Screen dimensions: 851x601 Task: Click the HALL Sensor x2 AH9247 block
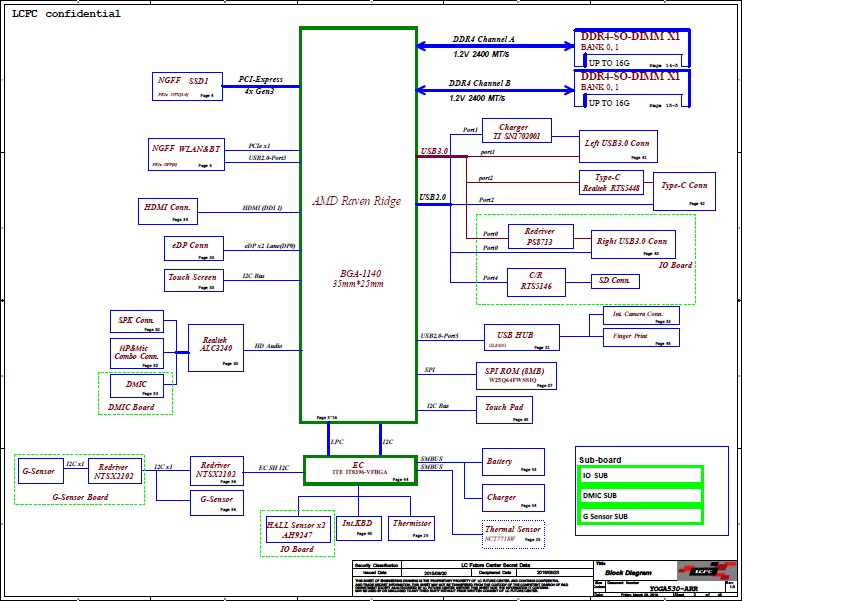pyautogui.click(x=297, y=529)
